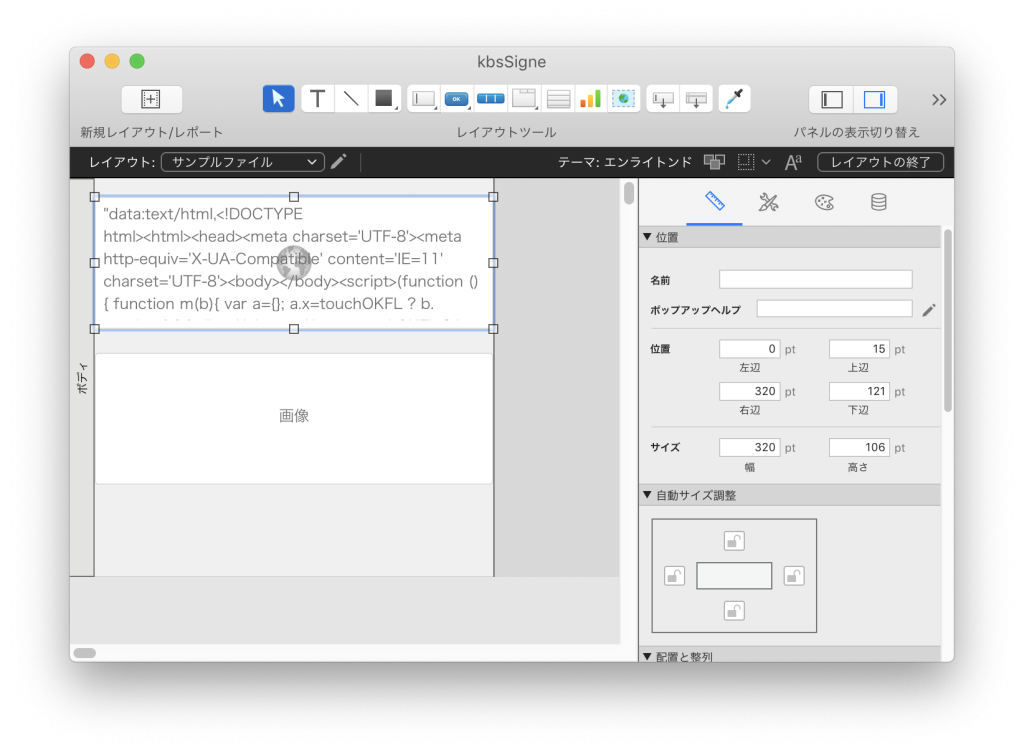Open the layout popup サンプルファイル
The width and height of the screenshot is (1024, 754).
(243, 162)
